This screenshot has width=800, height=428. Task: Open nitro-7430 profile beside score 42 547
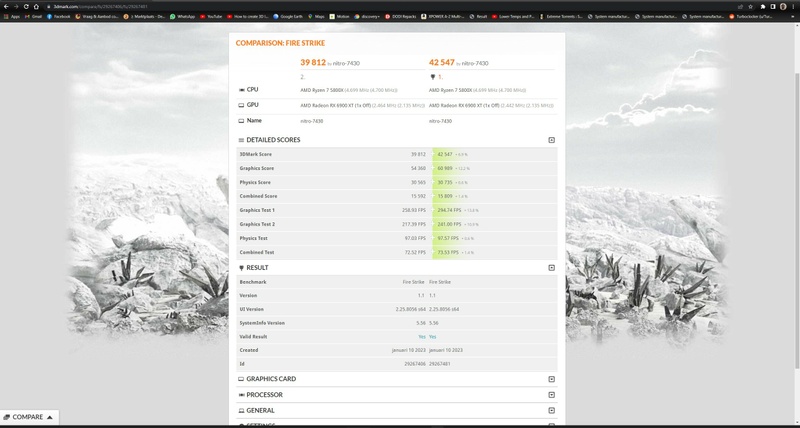(x=475, y=63)
